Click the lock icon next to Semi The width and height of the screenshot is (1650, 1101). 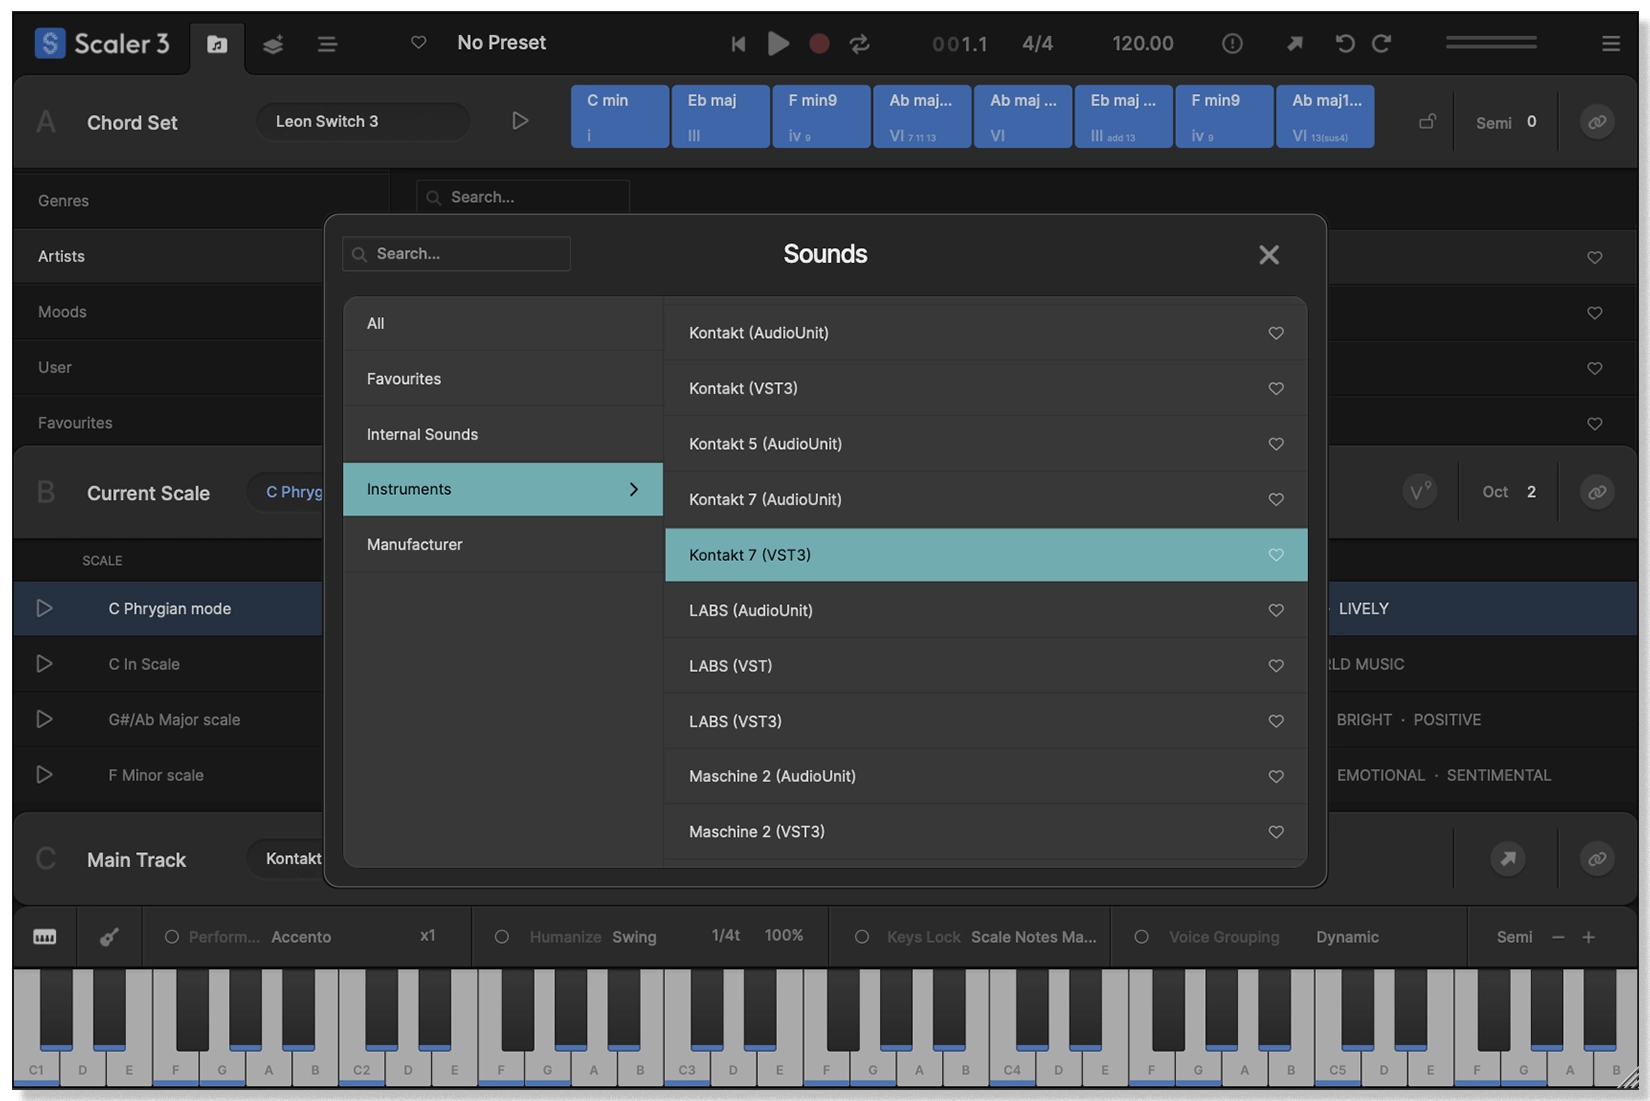(x=1428, y=122)
